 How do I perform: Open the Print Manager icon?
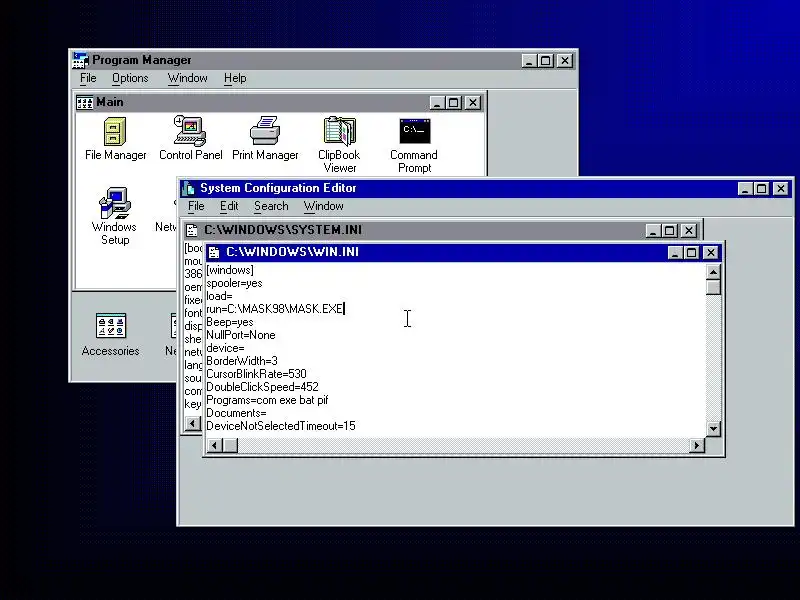point(265,138)
